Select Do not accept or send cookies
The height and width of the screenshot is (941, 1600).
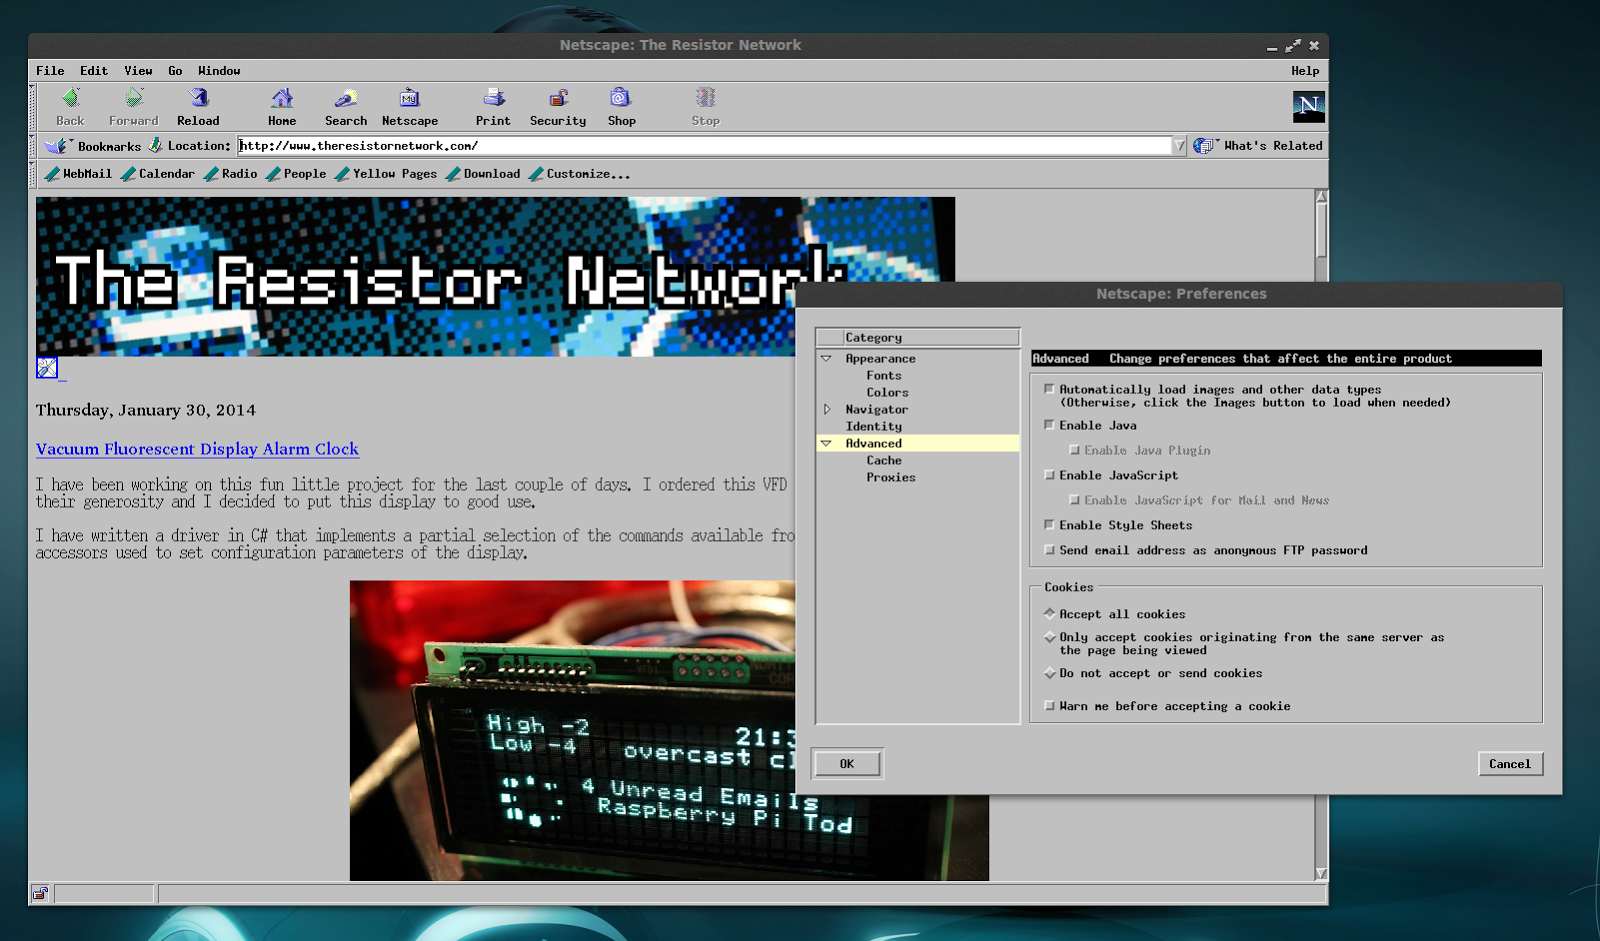coord(1049,673)
